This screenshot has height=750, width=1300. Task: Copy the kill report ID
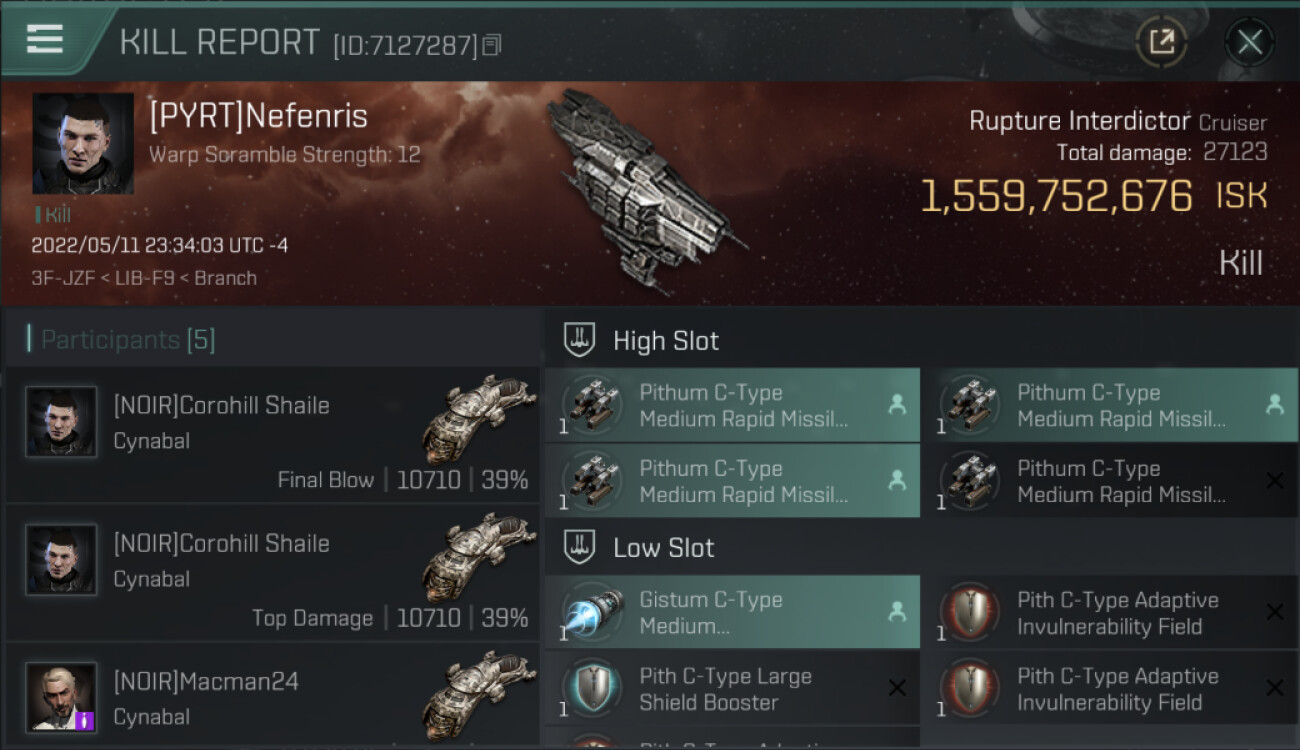tap(491, 45)
